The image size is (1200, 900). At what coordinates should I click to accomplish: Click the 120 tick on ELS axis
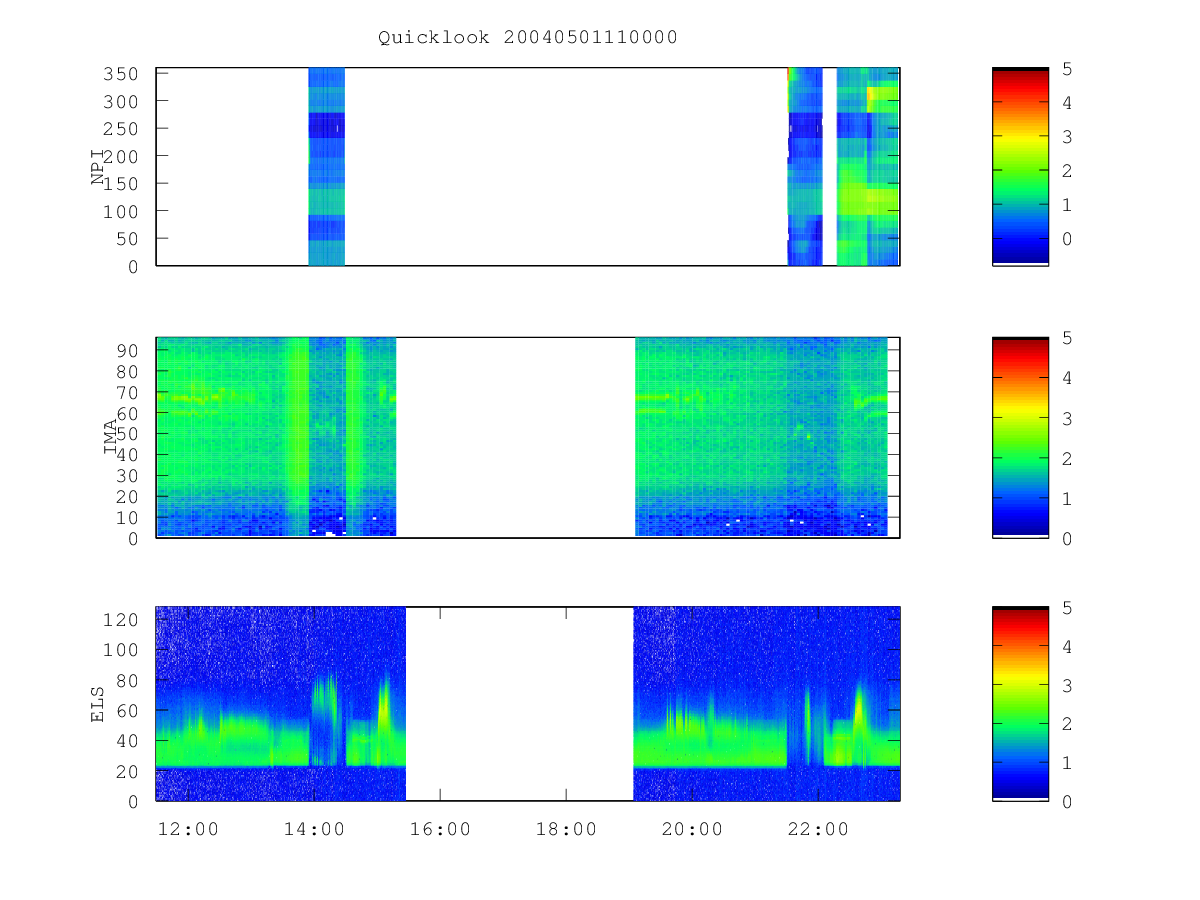[122, 619]
